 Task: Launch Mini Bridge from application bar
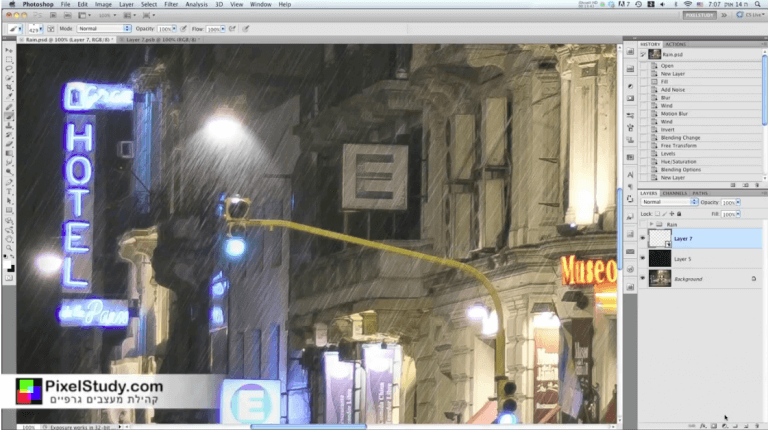68,16
